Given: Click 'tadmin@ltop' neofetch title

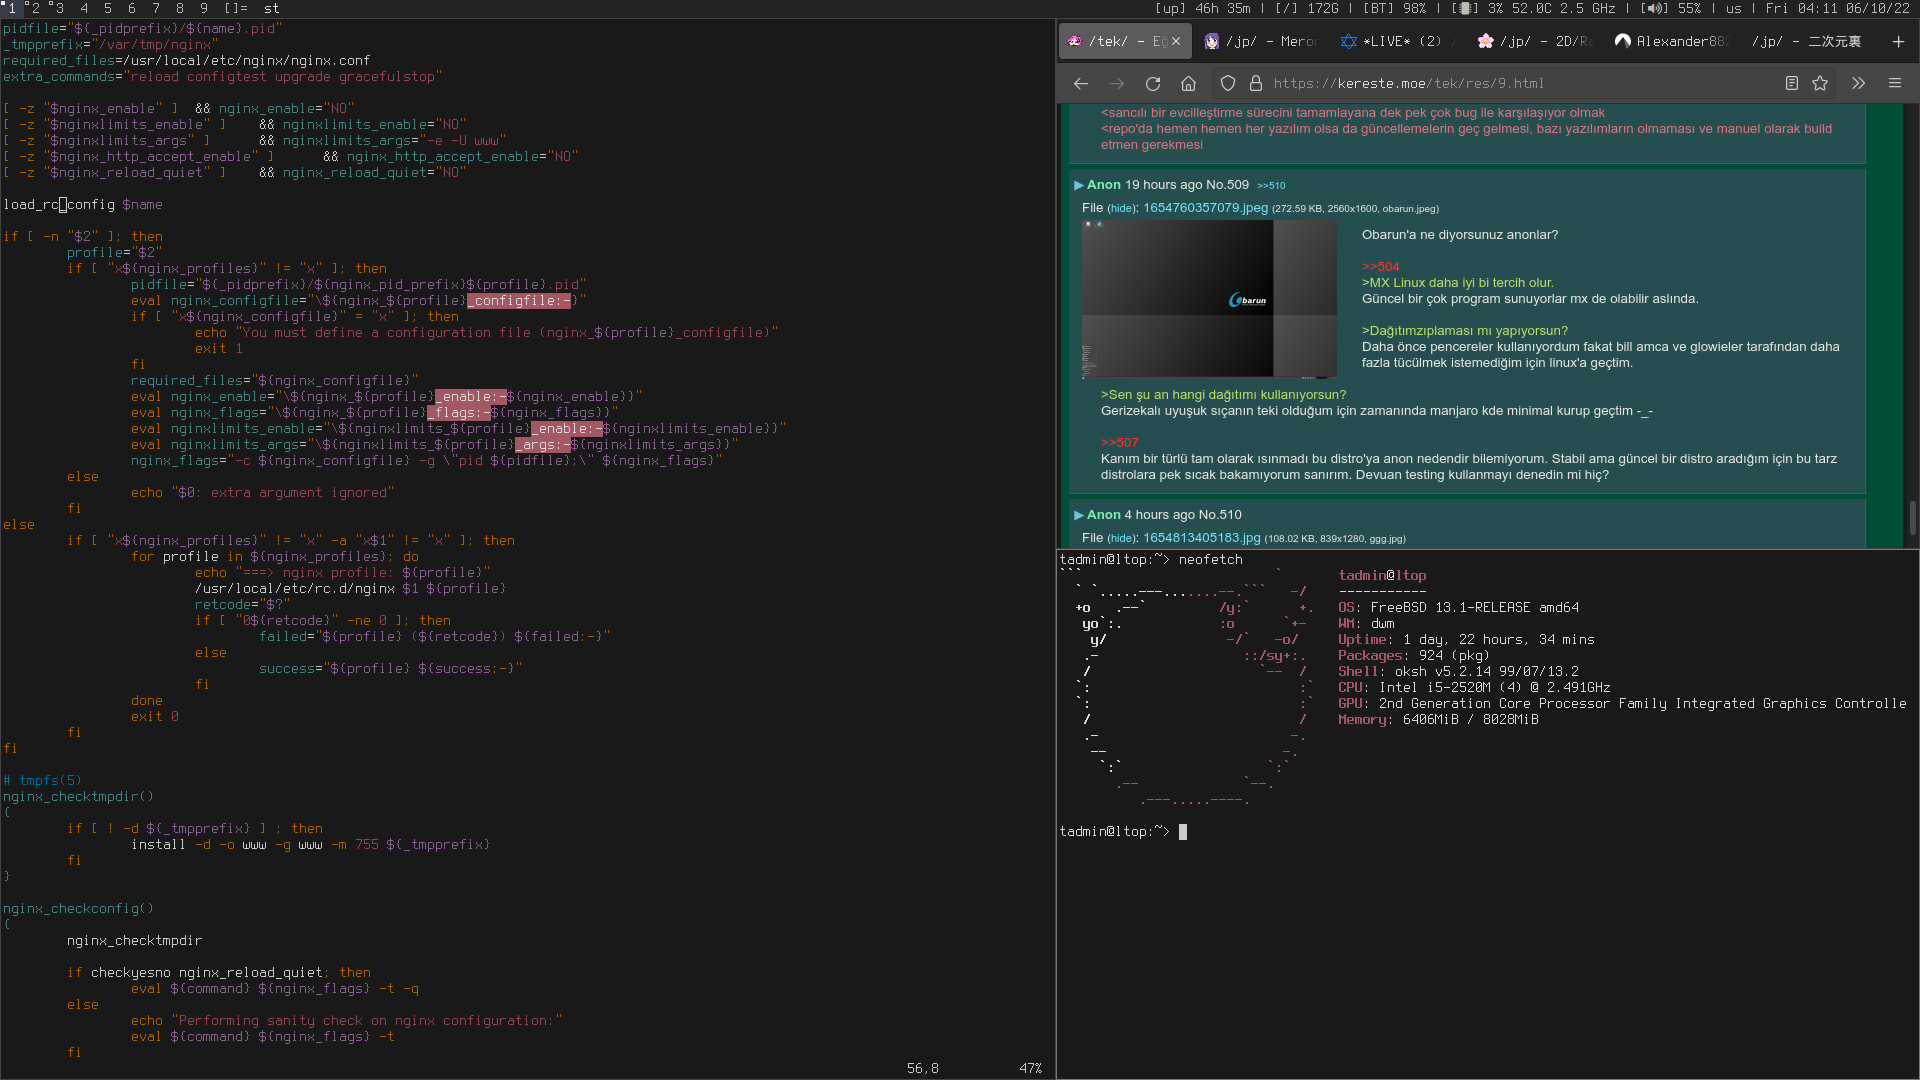Looking at the screenshot, I should coord(1383,576).
